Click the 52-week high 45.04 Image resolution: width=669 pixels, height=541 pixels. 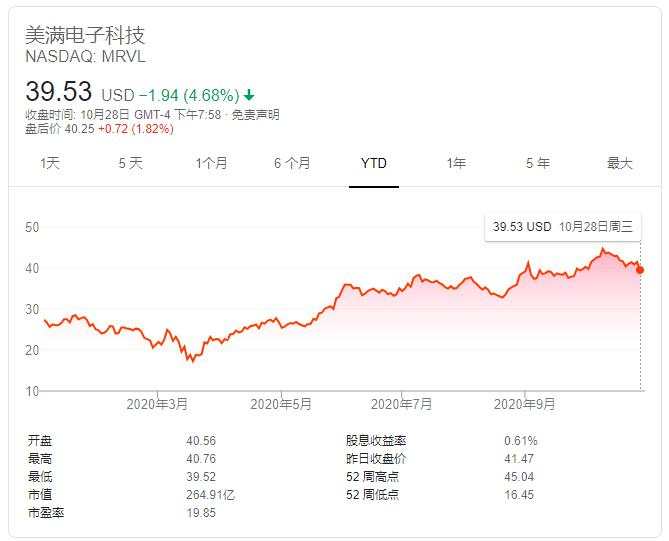(519, 477)
